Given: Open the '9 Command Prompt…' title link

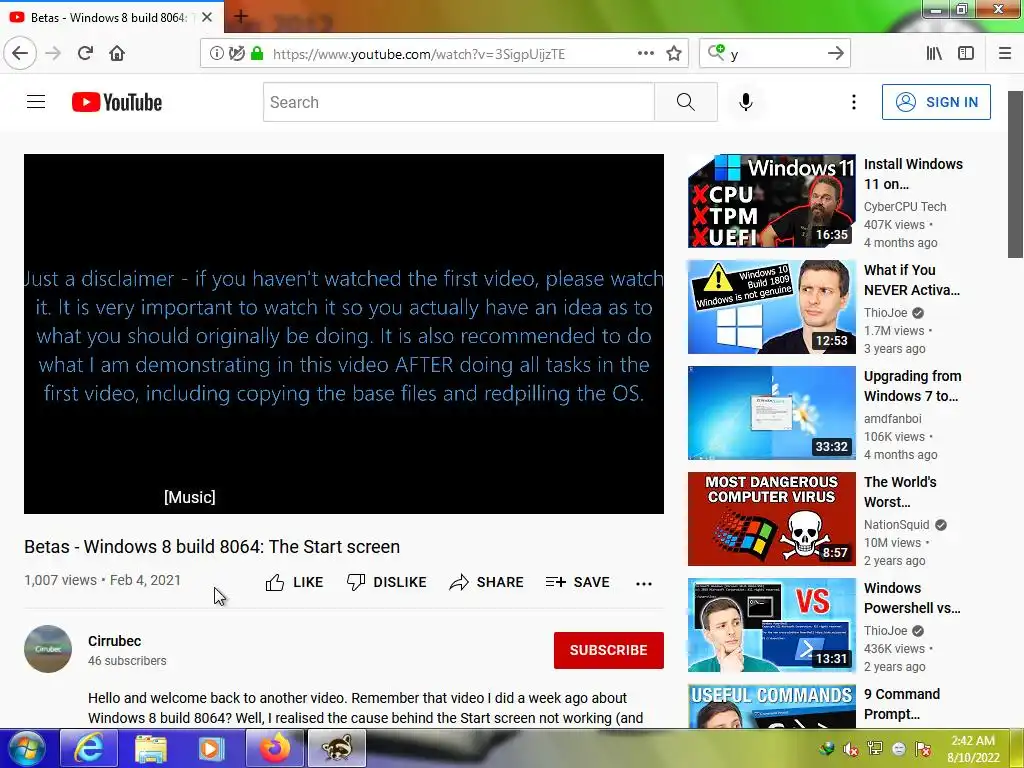Looking at the screenshot, I should point(902,704).
